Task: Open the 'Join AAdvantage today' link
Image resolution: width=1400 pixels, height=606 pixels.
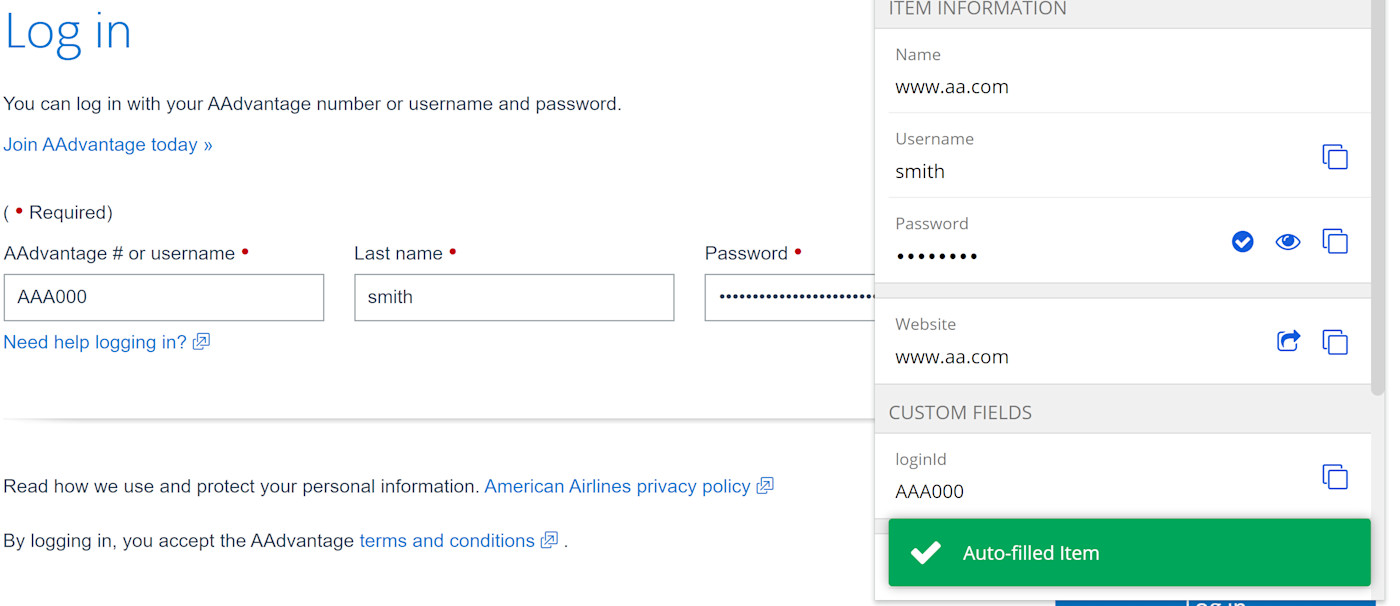Action: coord(107,144)
